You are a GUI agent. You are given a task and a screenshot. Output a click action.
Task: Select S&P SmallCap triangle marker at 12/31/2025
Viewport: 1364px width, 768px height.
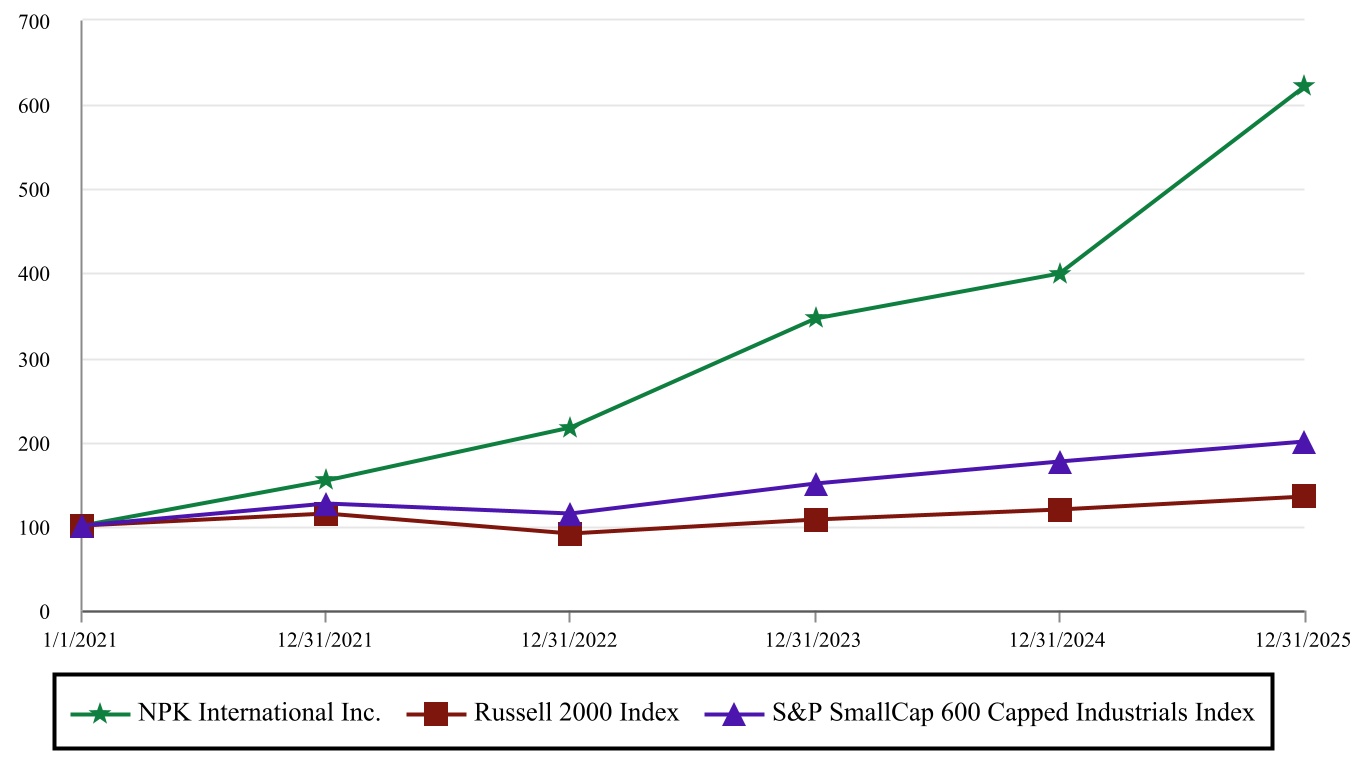click(1303, 442)
